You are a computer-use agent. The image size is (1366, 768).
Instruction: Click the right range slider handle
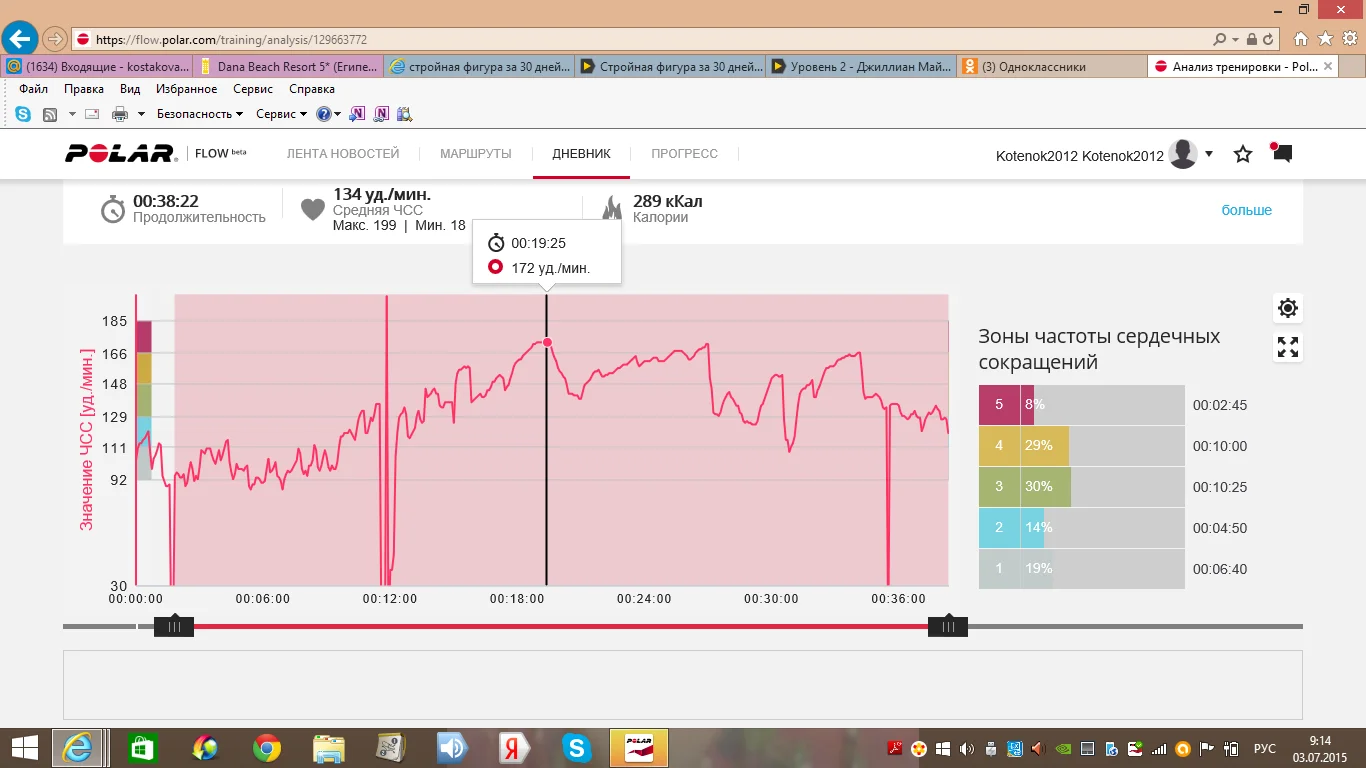point(948,627)
